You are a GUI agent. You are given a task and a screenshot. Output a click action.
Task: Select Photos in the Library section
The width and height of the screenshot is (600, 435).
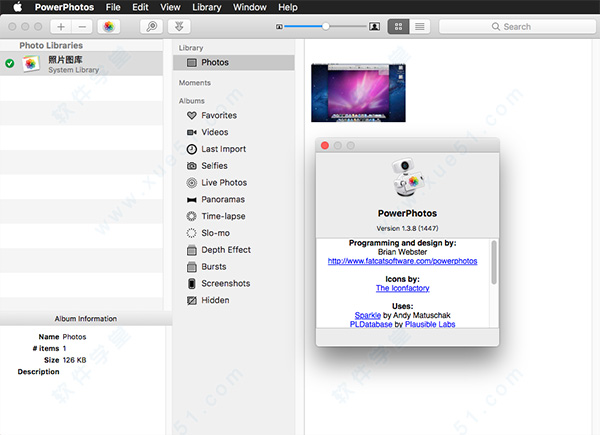tap(234, 62)
